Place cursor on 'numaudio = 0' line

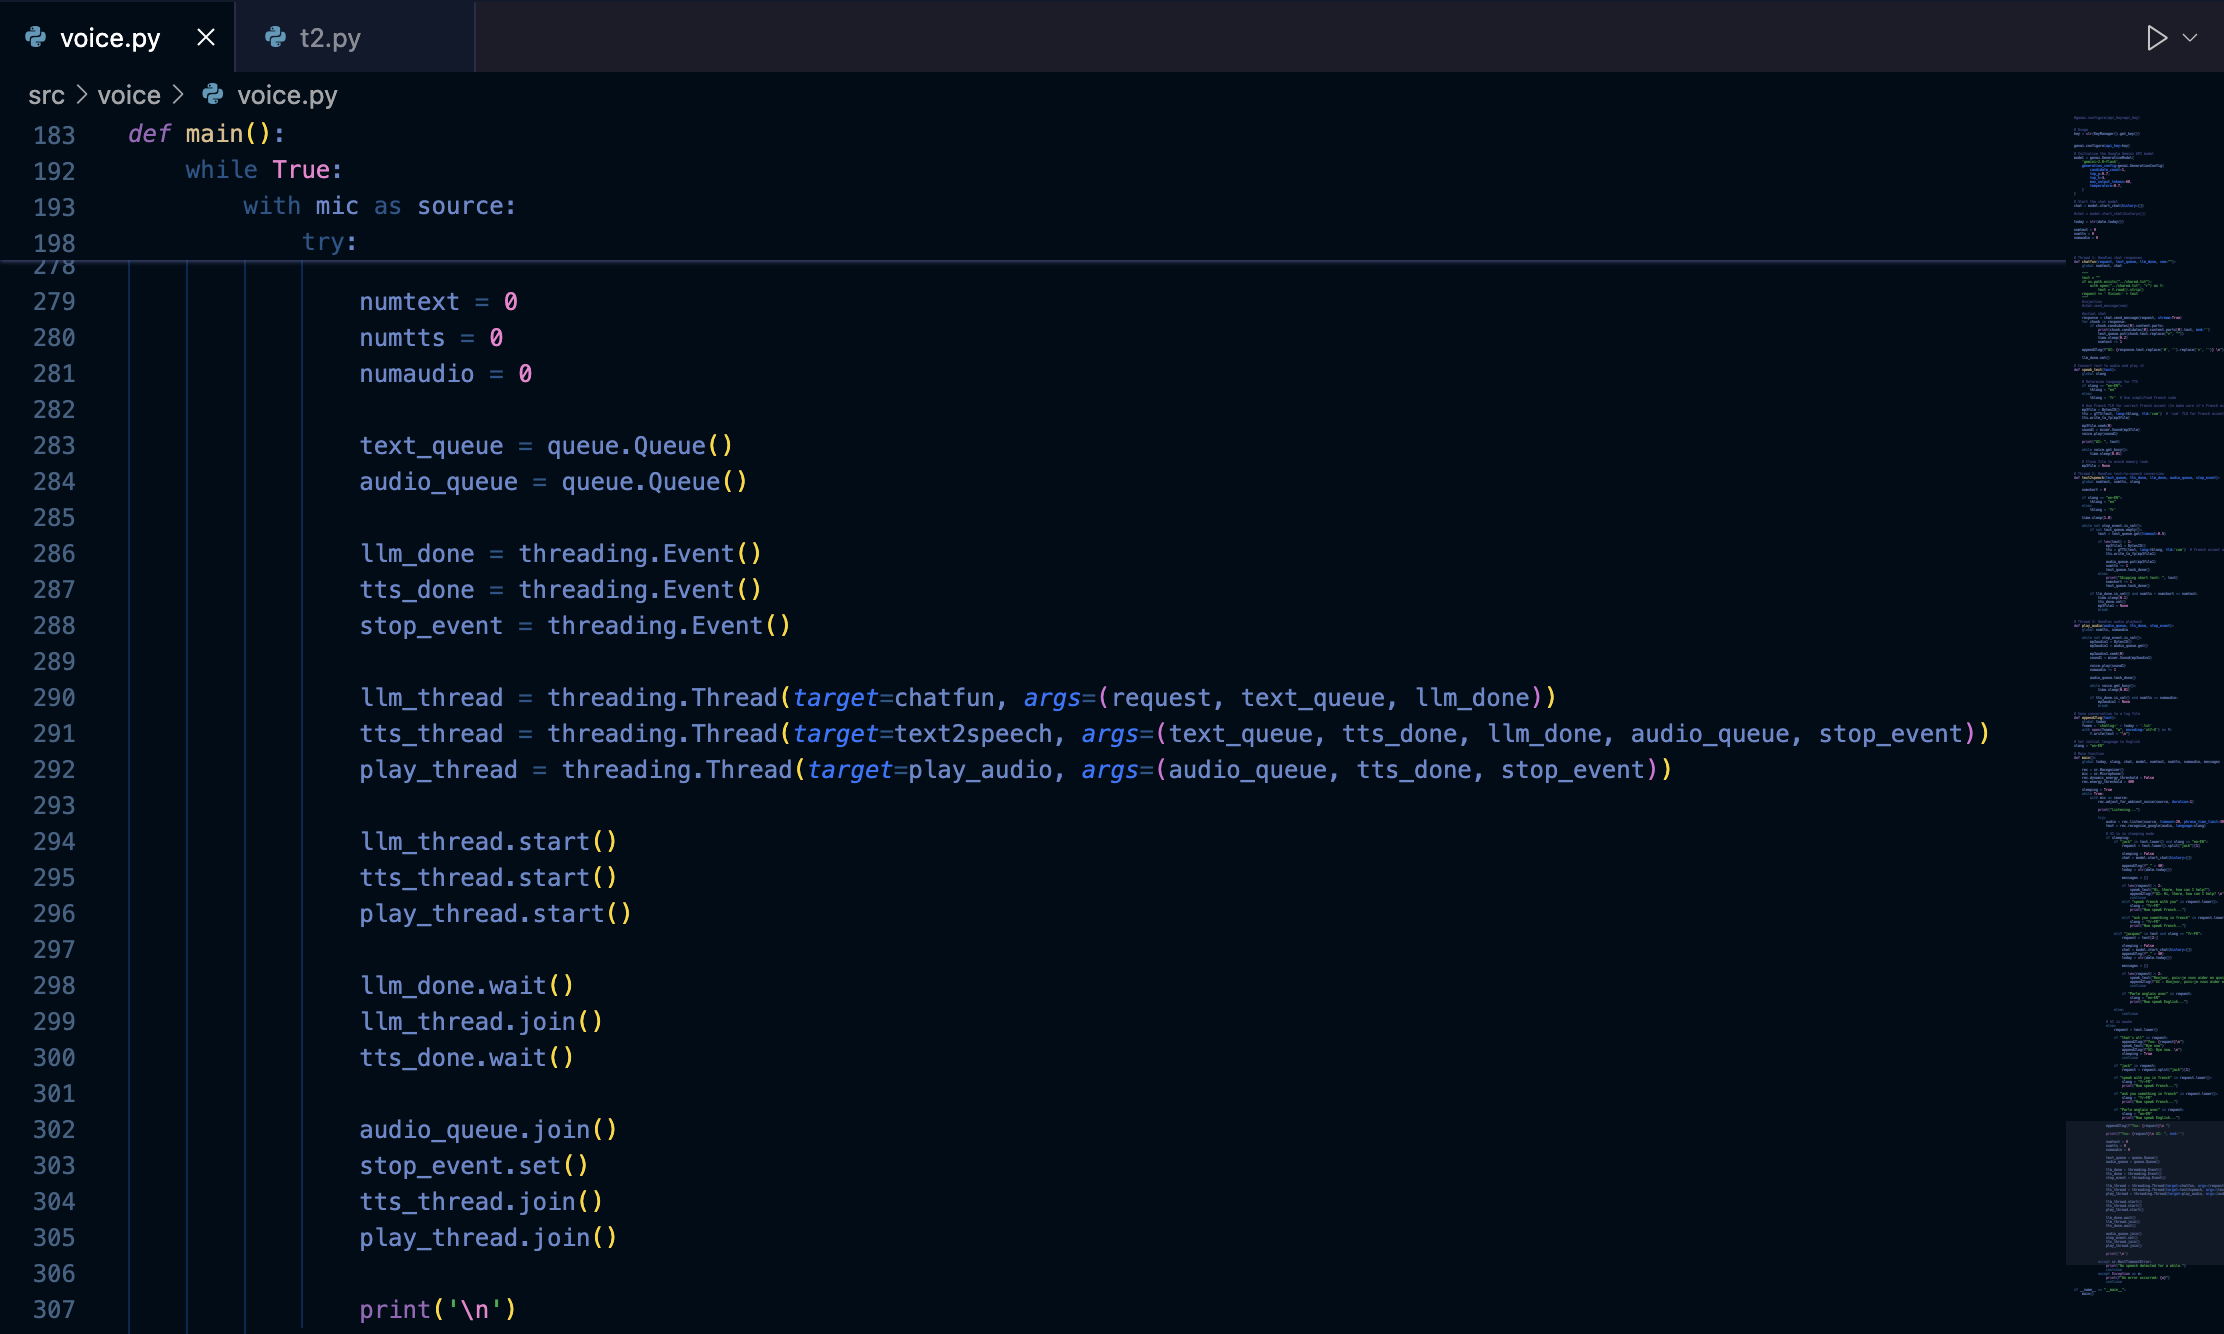pyautogui.click(x=446, y=374)
